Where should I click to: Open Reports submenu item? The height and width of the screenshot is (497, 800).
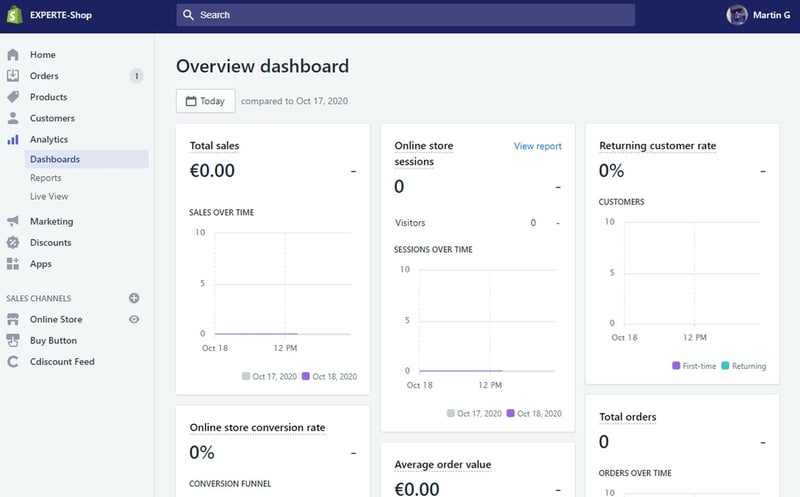[x=45, y=178]
